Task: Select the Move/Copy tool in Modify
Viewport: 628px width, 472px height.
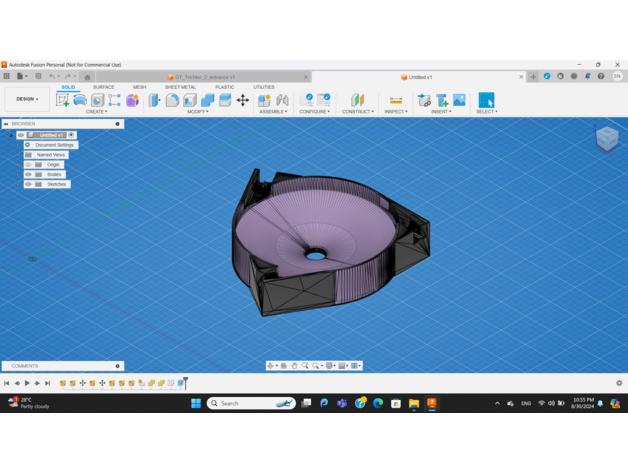Action: [x=243, y=100]
